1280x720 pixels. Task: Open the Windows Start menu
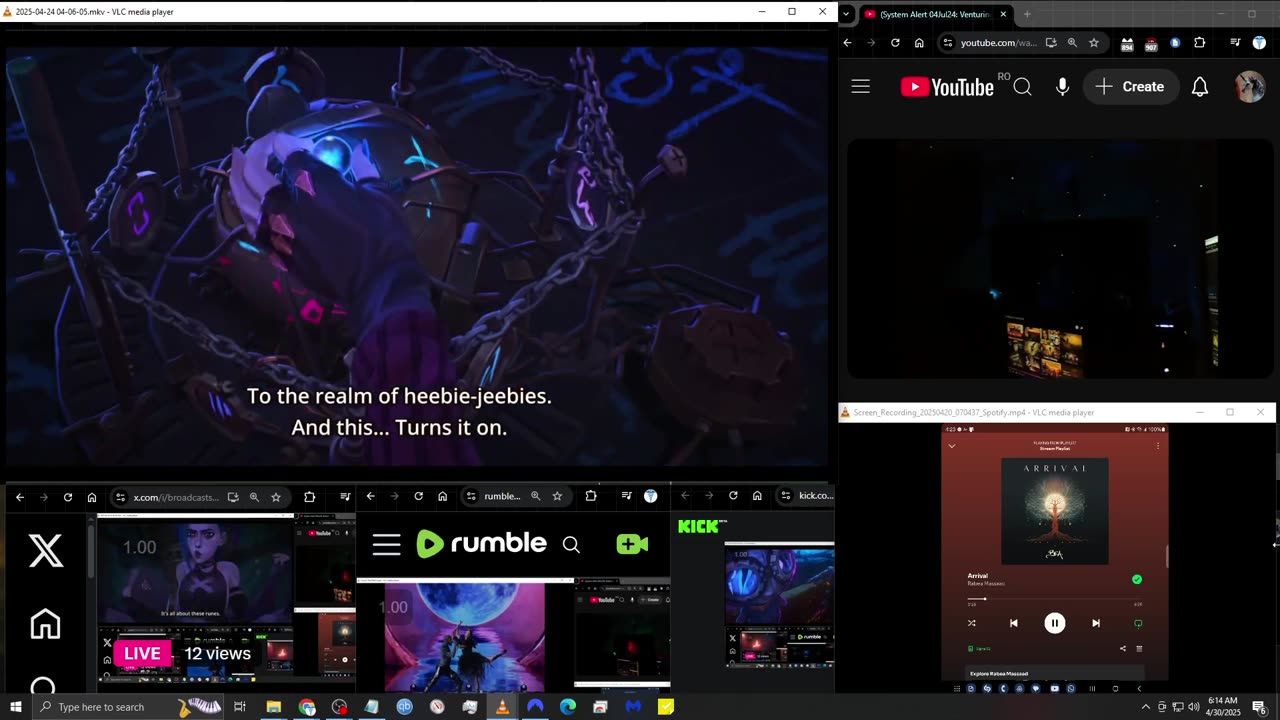tap(16, 707)
